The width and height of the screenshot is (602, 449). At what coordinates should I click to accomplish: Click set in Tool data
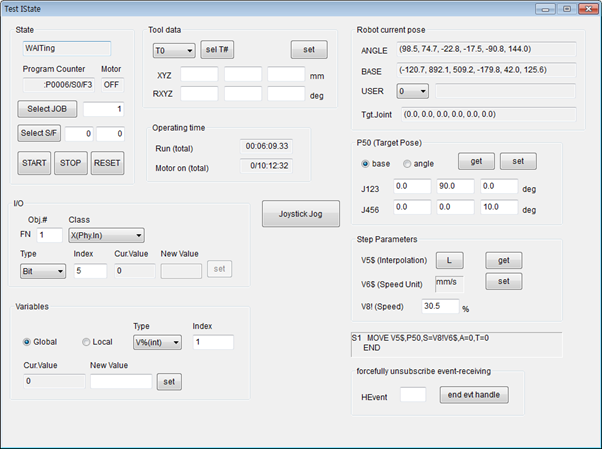(309, 50)
